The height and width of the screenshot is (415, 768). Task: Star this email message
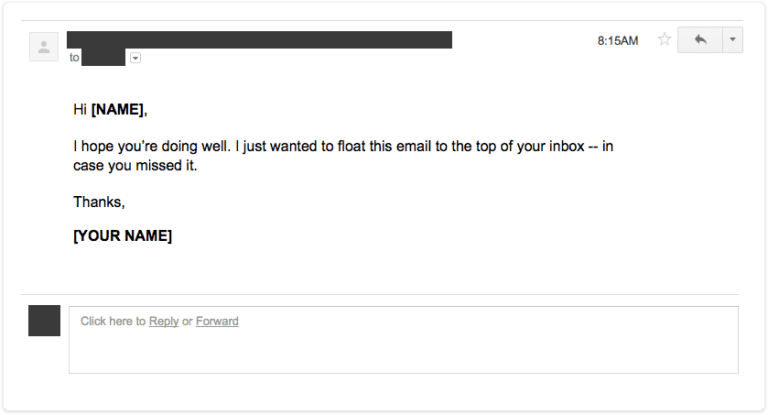(x=663, y=40)
